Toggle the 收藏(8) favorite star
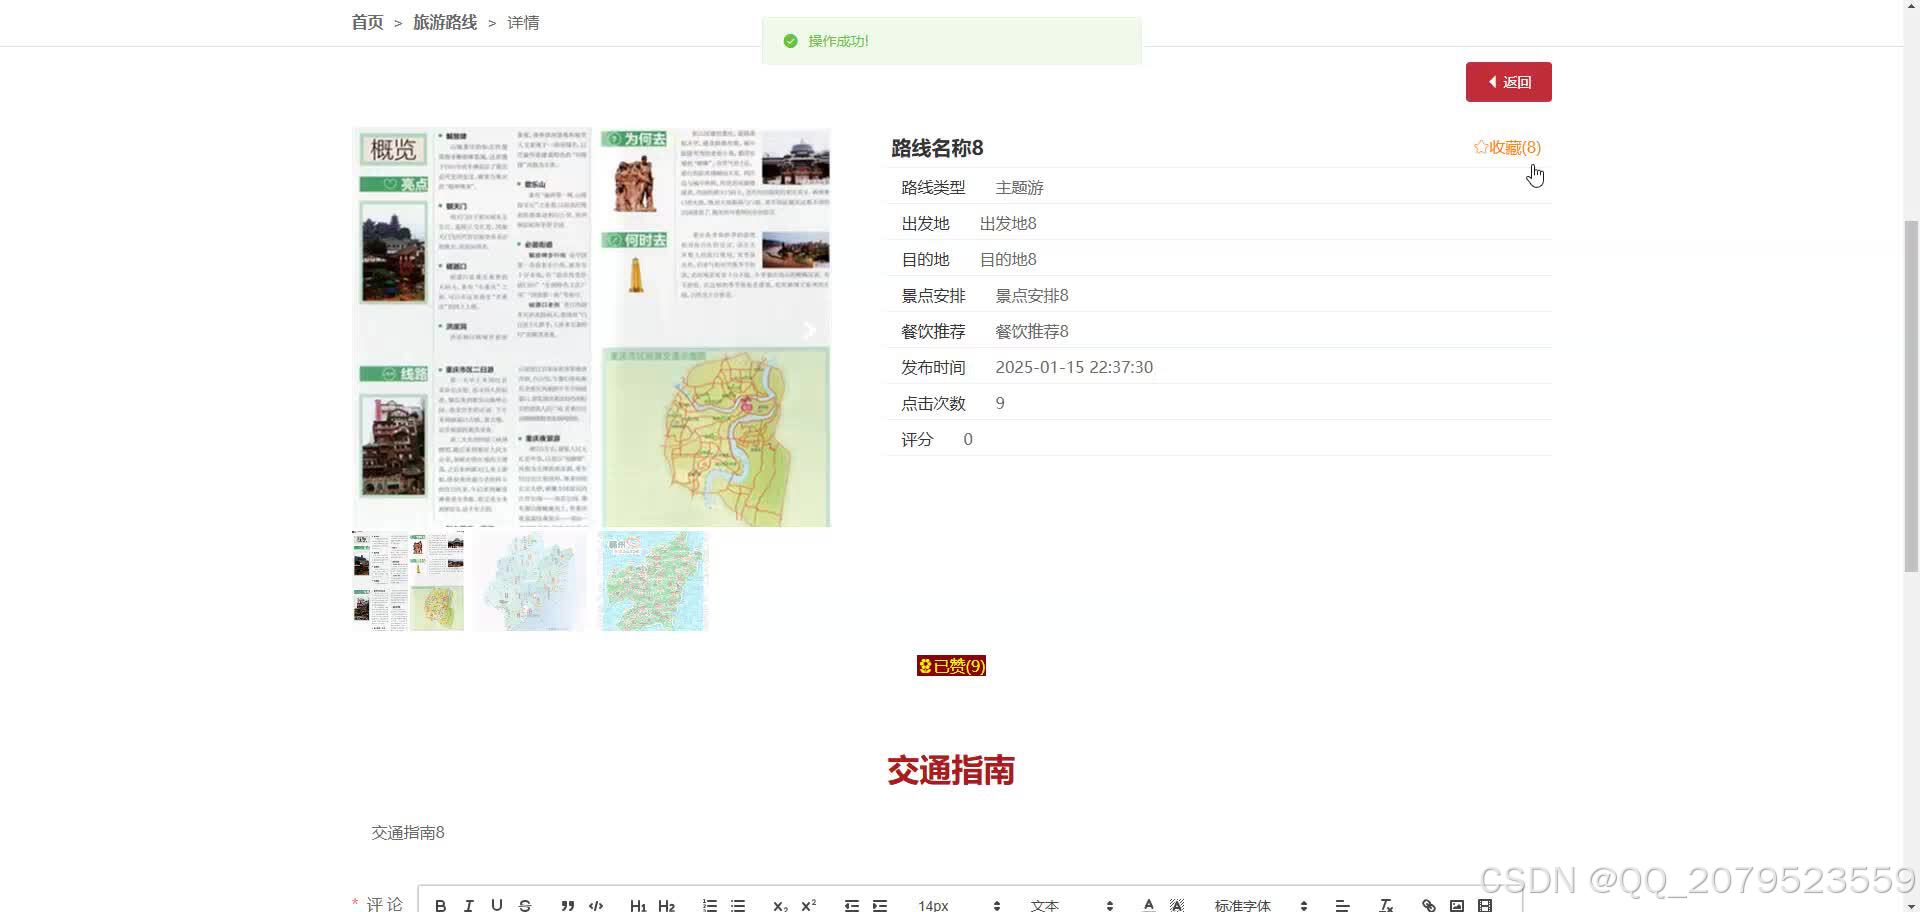This screenshot has height=912, width=1920. 1506,146
